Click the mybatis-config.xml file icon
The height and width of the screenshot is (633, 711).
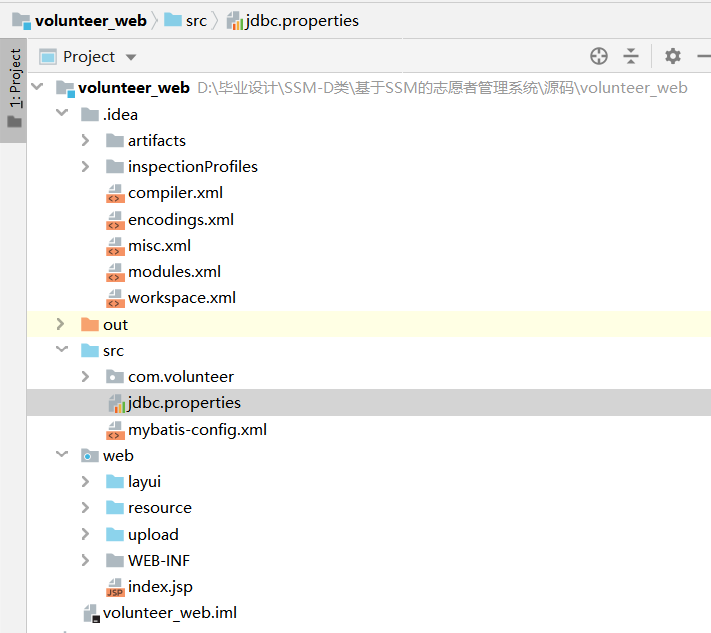115,430
